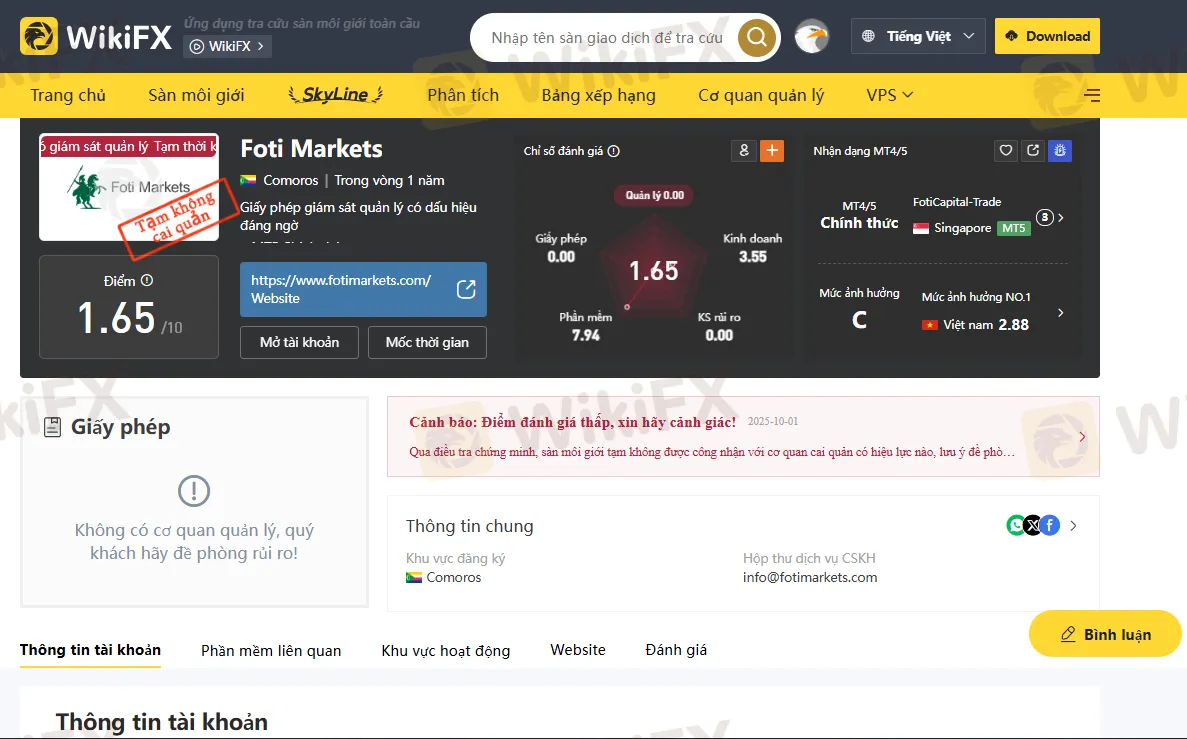Click the info icon next to Điểm
1187x739 pixels.
point(147,280)
